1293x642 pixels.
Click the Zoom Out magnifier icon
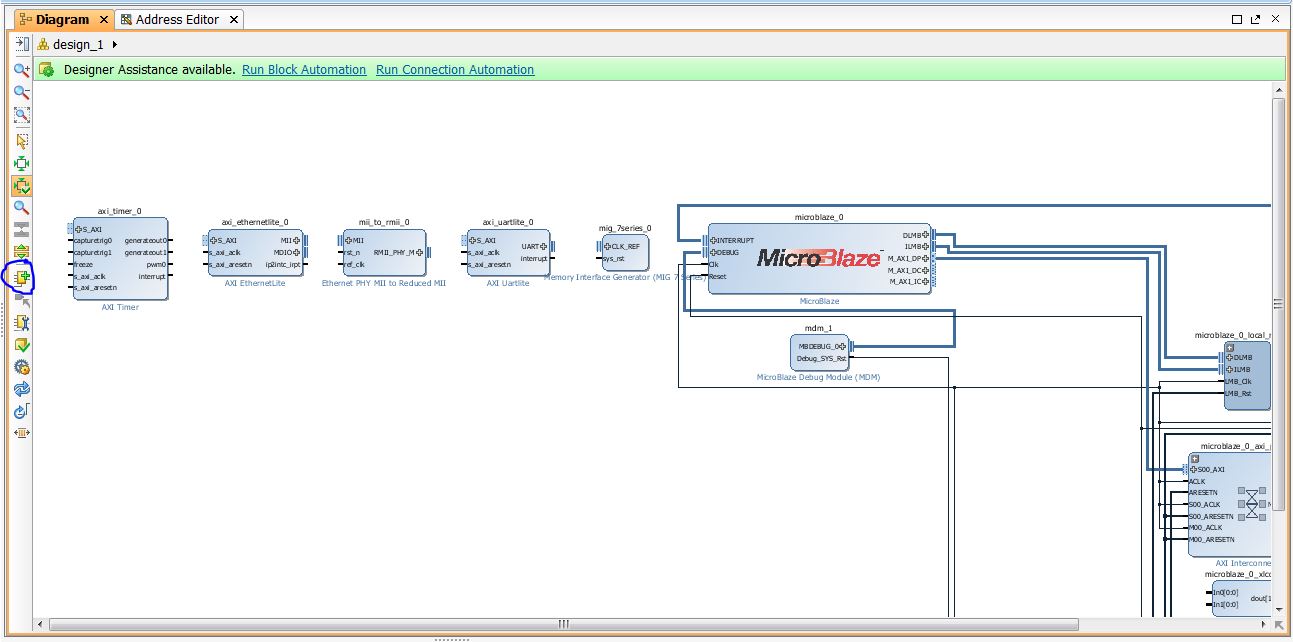(x=21, y=92)
